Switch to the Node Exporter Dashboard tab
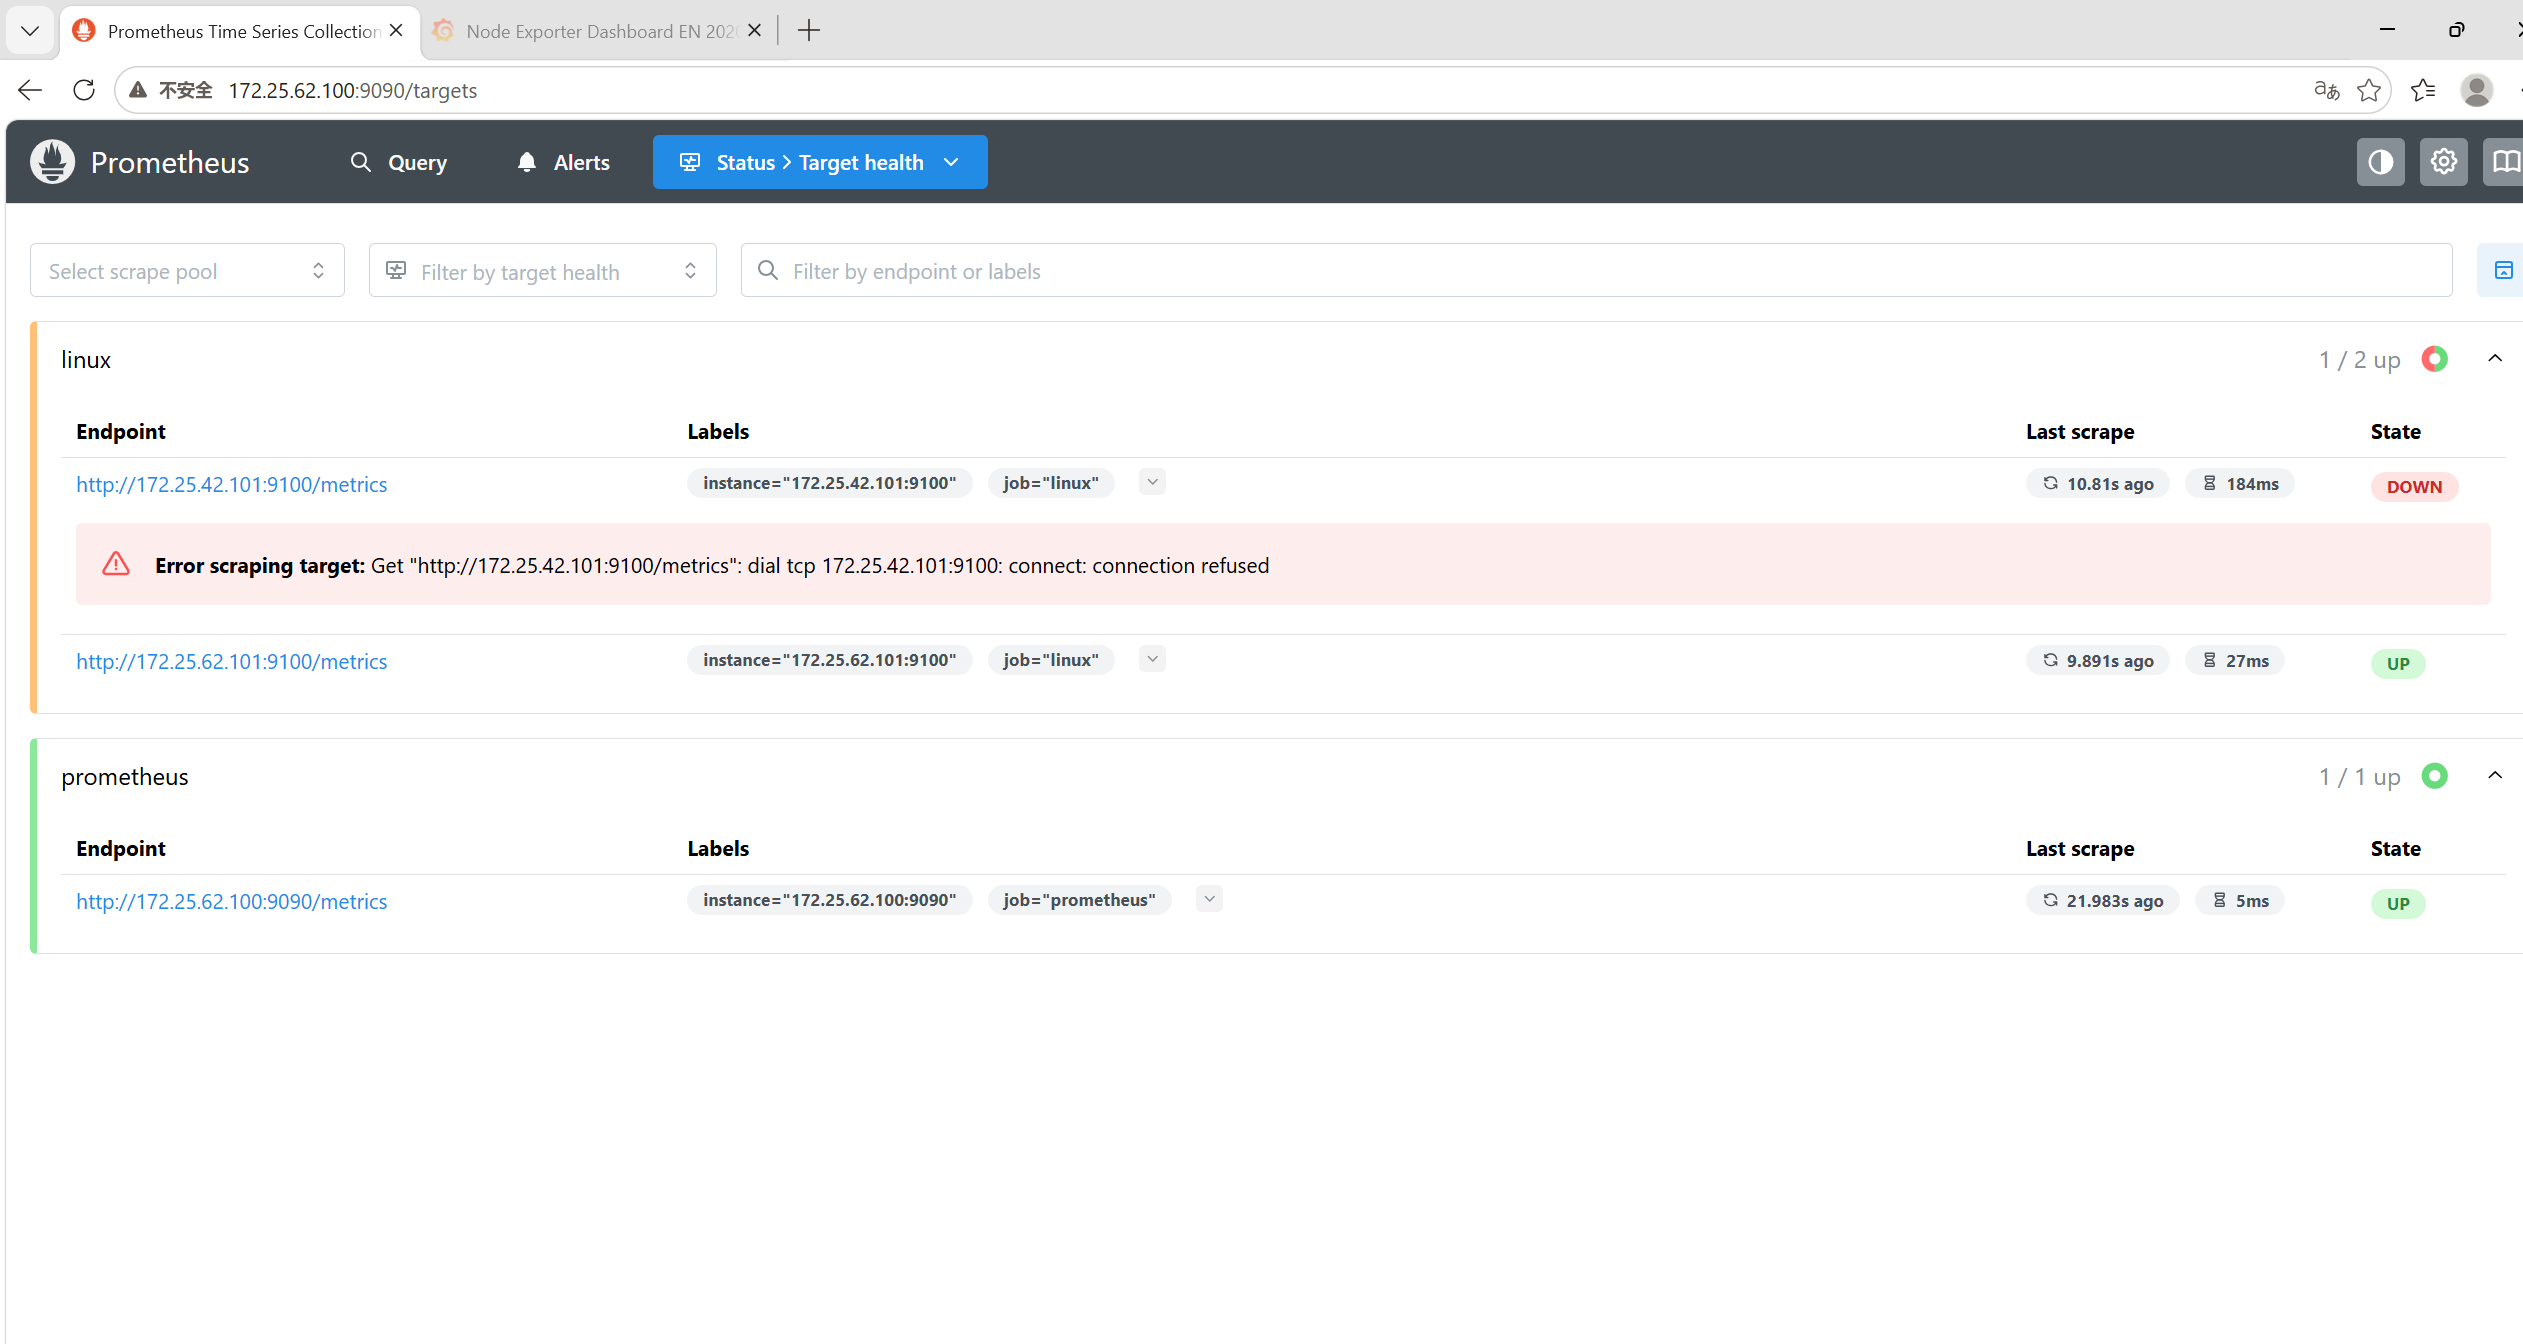 (x=598, y=31)
